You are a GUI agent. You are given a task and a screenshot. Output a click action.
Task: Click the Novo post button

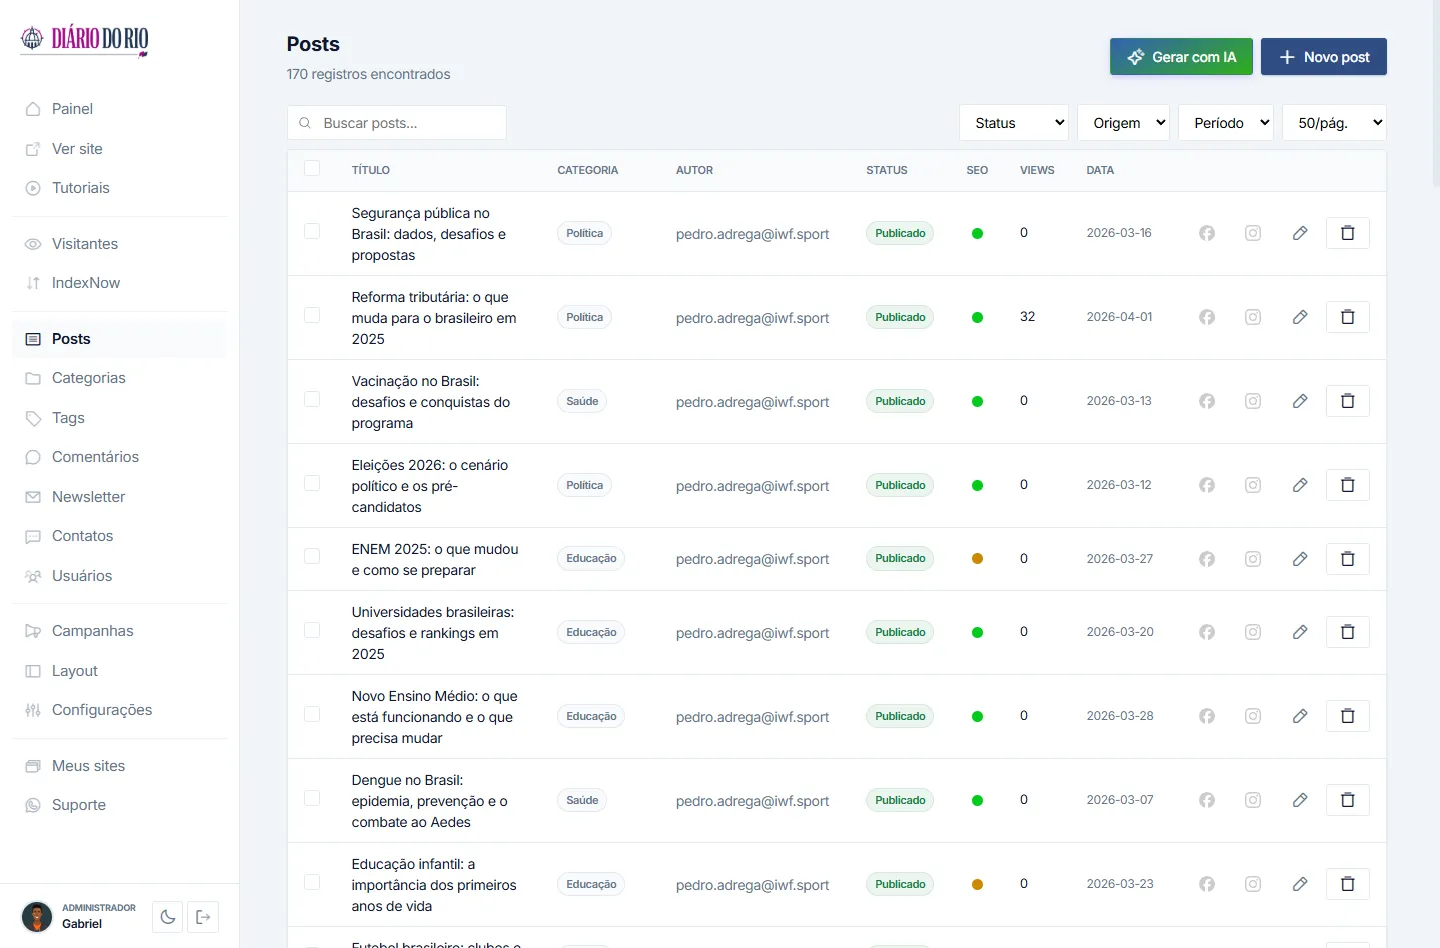1324,57
